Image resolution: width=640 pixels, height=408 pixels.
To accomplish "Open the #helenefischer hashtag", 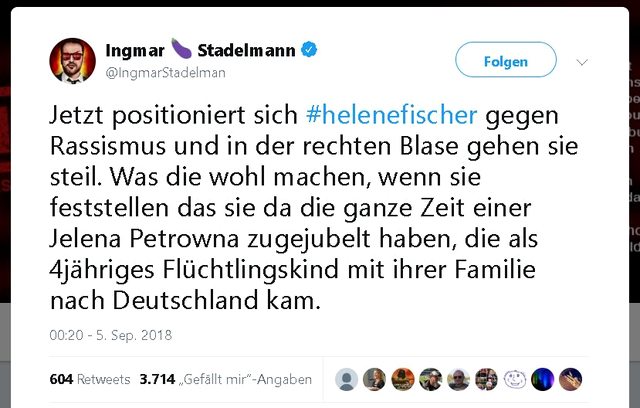I will click(x=391, y=115).
